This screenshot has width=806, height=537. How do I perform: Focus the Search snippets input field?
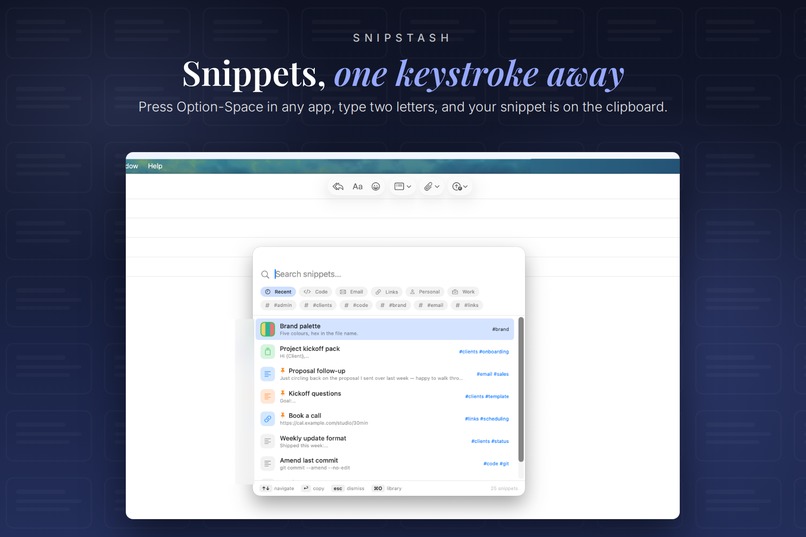coord(396,274)
